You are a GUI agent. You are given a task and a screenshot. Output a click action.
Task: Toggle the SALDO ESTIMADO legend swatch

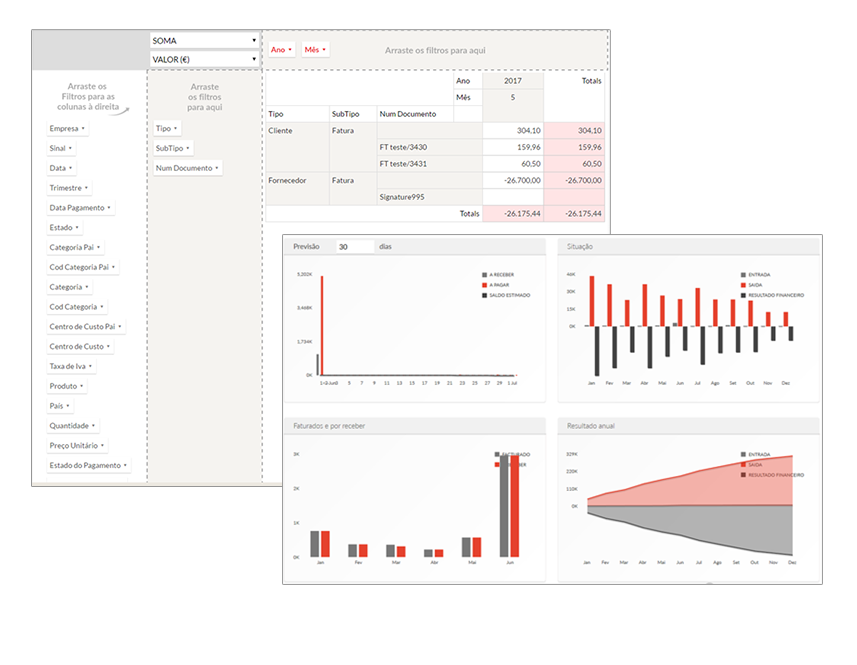tap(484, 295)
